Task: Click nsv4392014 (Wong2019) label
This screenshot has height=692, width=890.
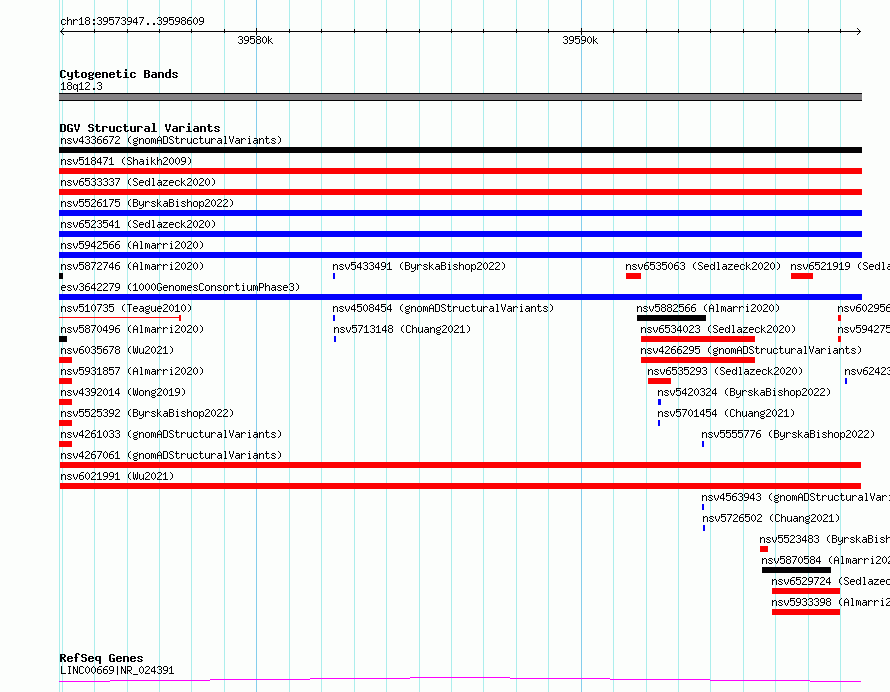Action: tap(123, 392)
